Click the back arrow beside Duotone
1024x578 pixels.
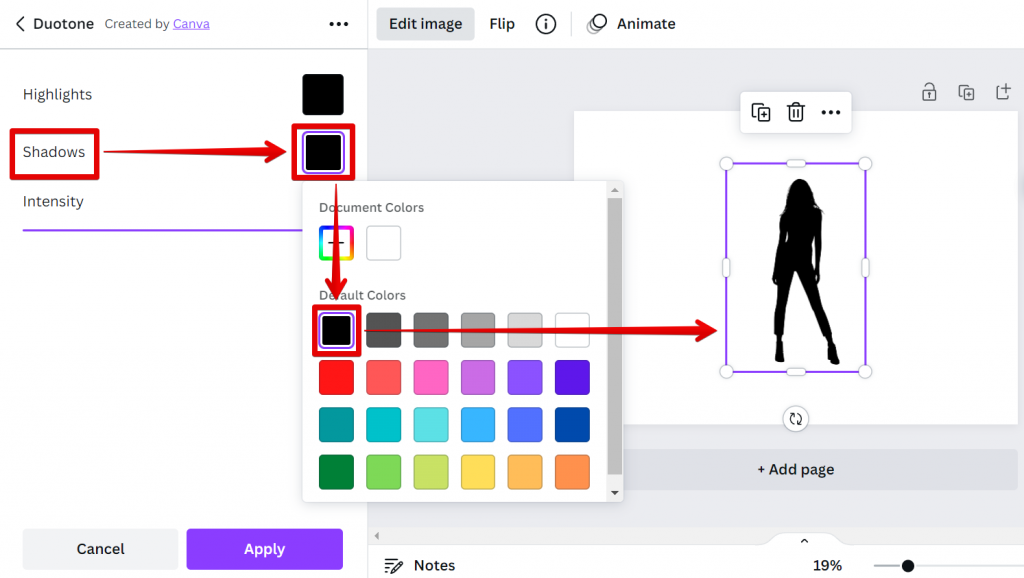tap(20, 24)
